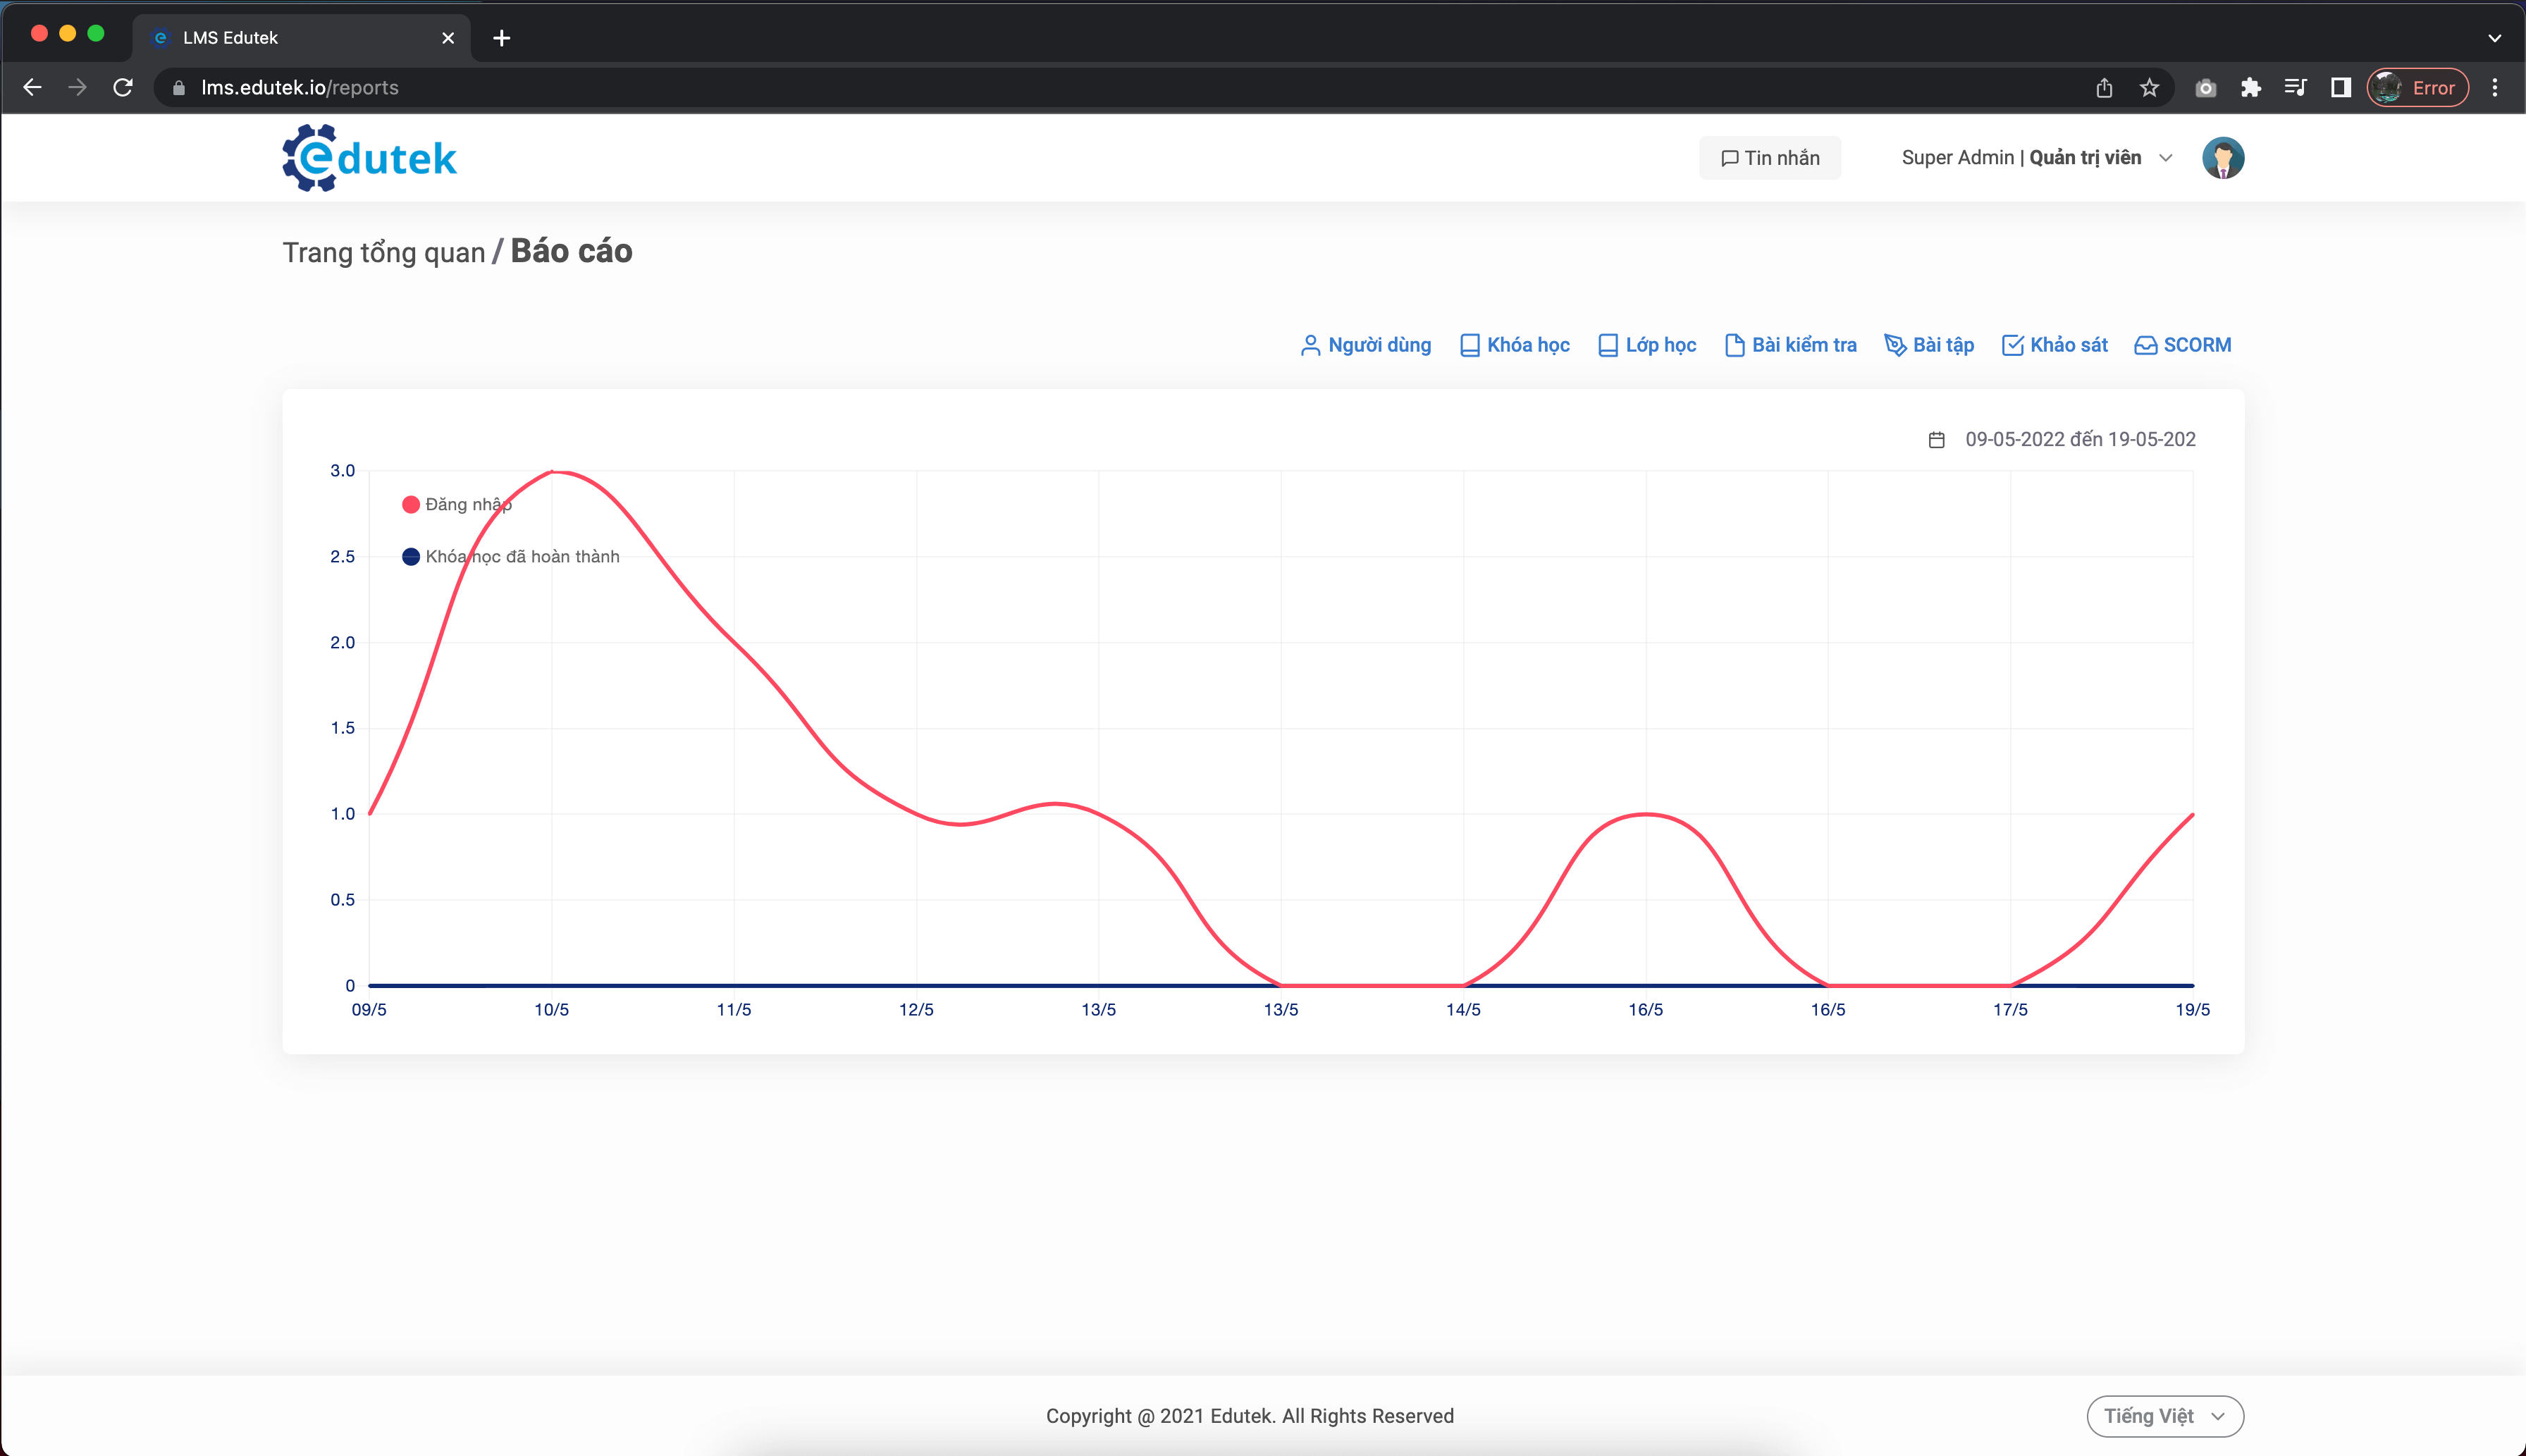Reload the current page

[123, 88]
